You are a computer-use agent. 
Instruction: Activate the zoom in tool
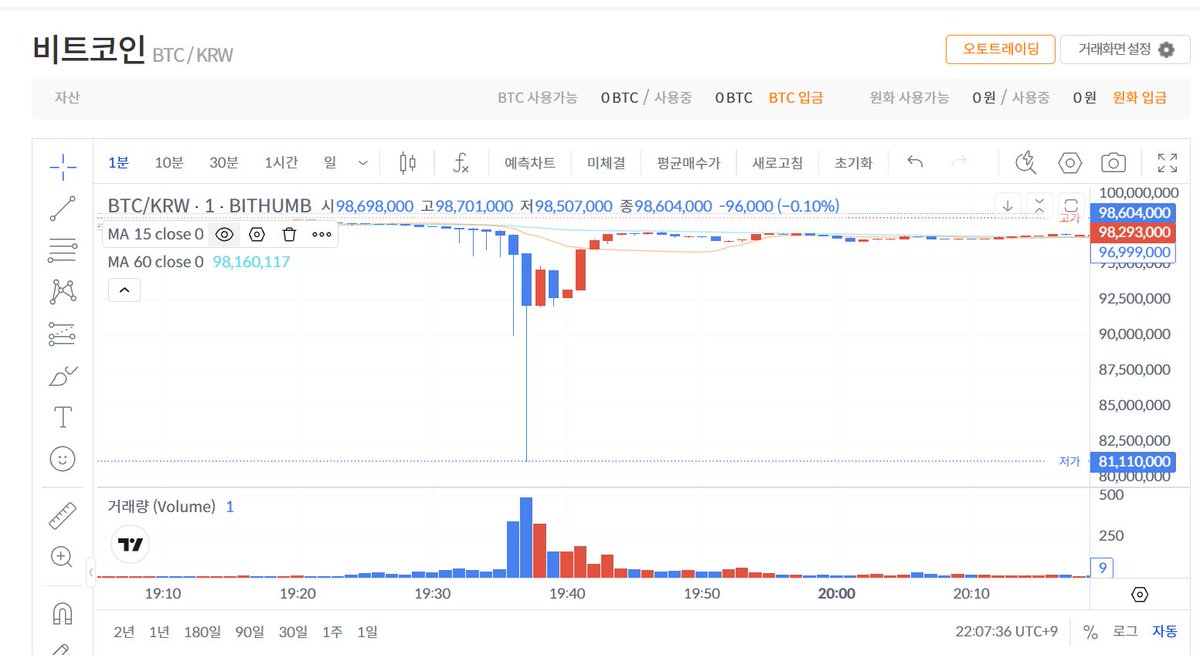63,557
